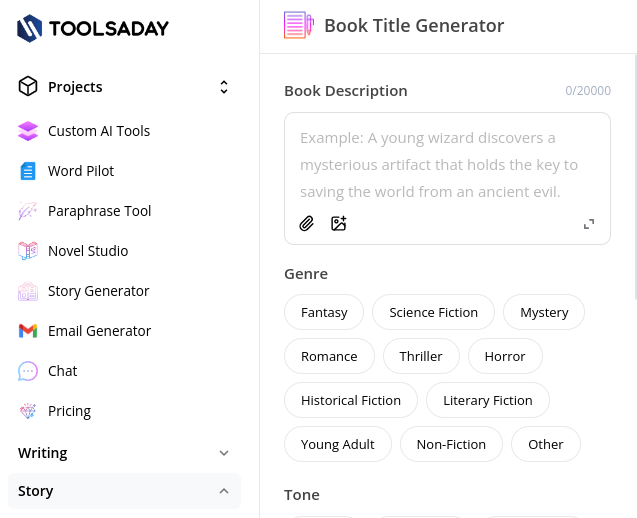Click the Tone section label

pyautogui.click(x=302, y=495)
